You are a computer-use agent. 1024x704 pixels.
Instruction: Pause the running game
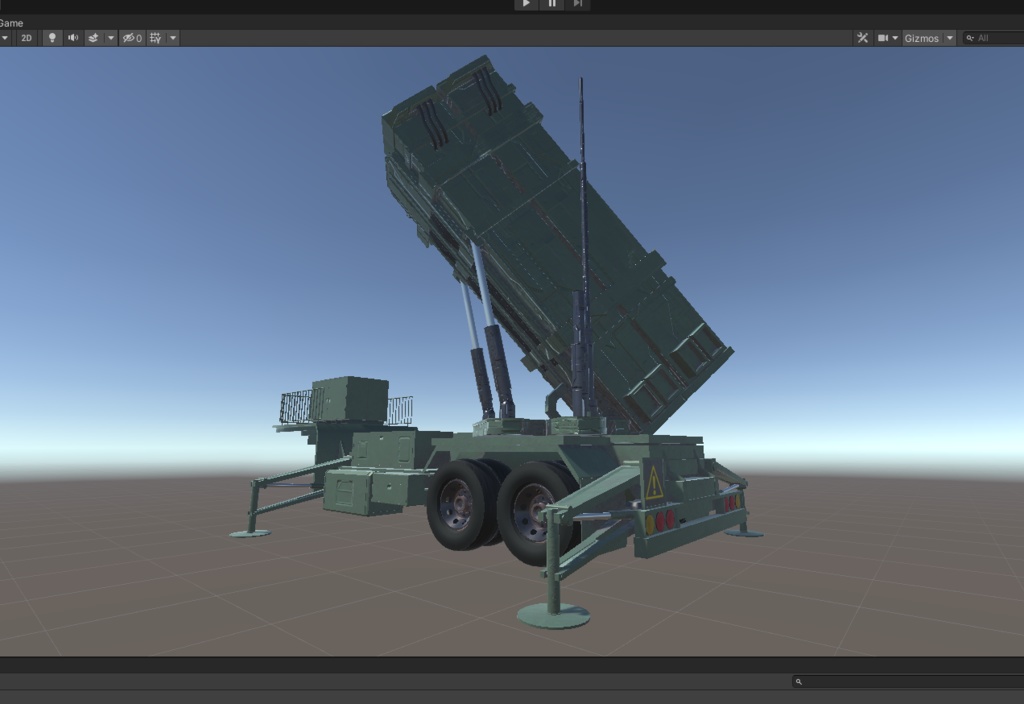tap(551, 4)
